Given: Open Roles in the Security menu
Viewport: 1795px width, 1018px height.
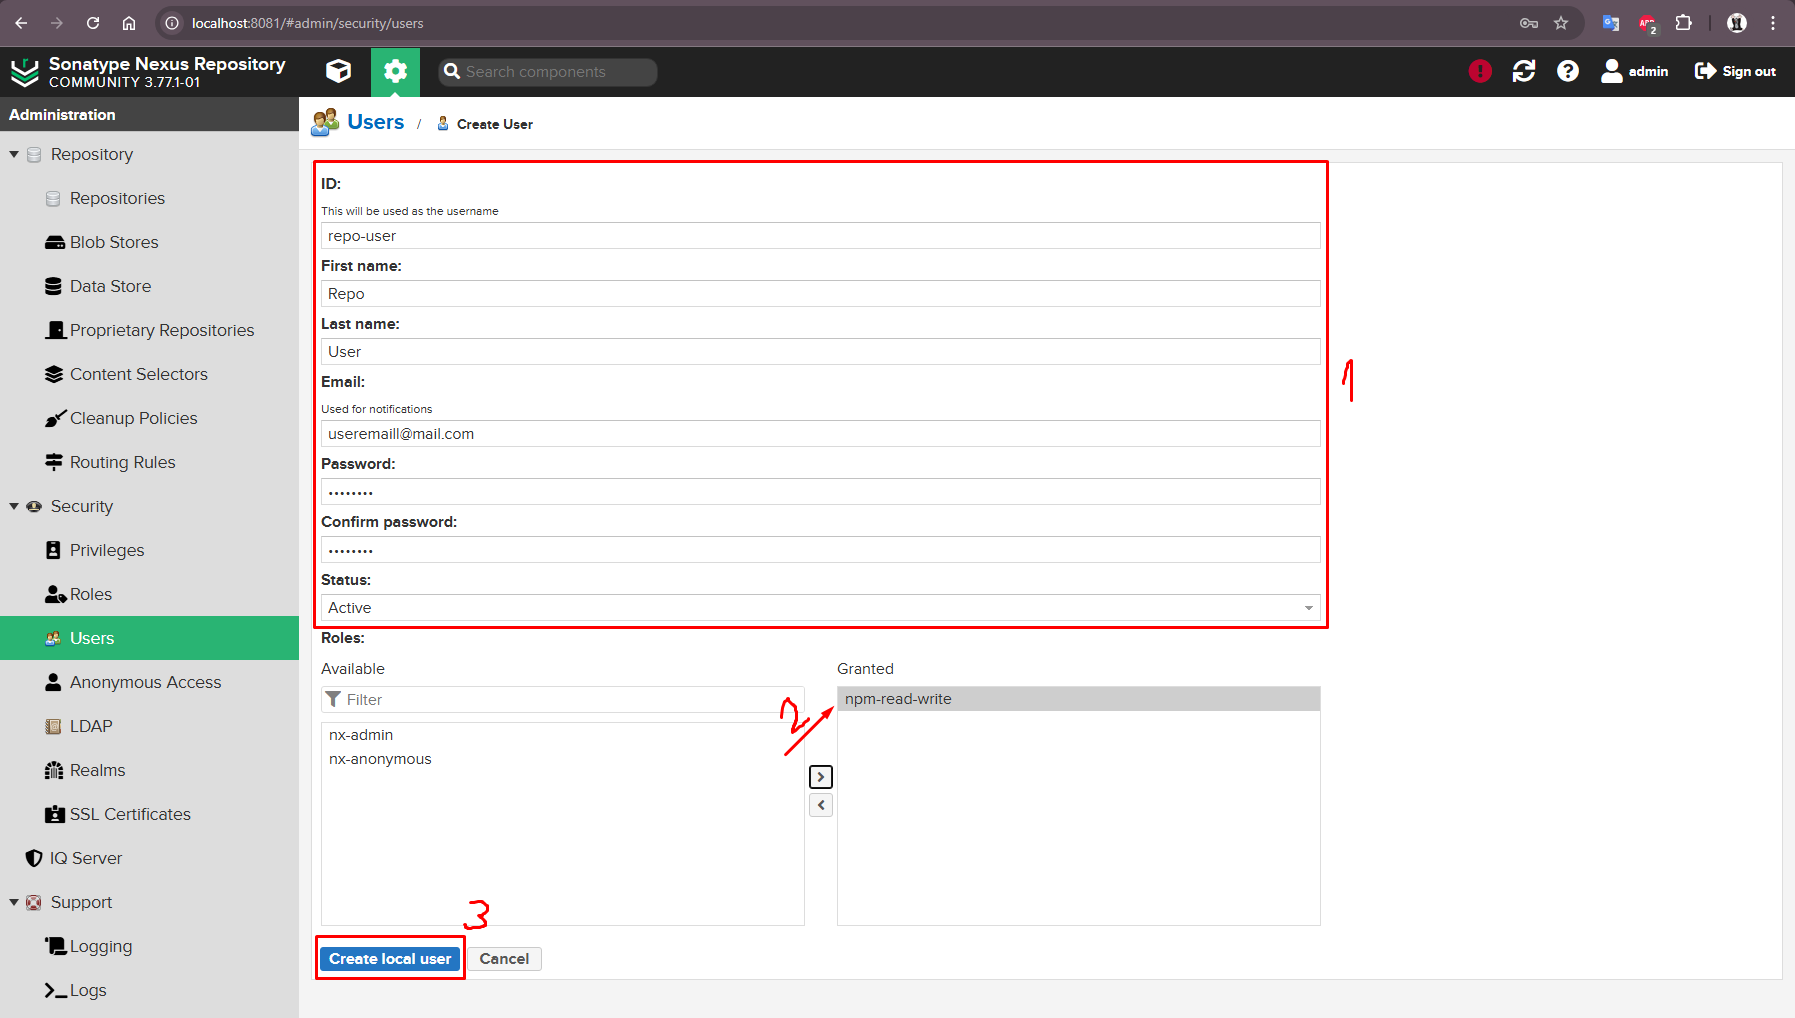Looking at the screenshot, I should (x=91, y=594).
